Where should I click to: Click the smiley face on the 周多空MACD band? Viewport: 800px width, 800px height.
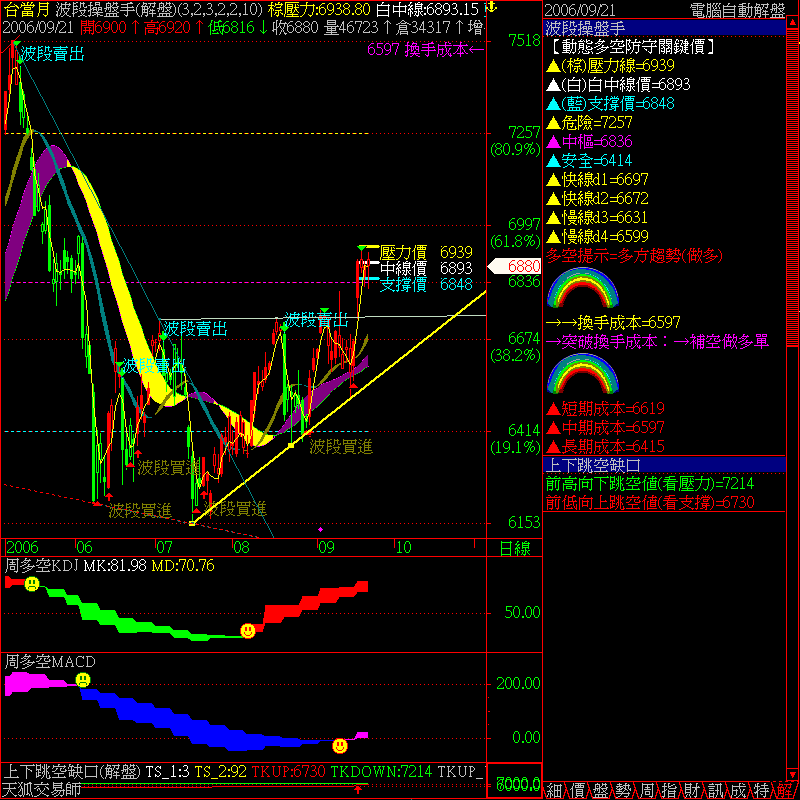(340, 746)
